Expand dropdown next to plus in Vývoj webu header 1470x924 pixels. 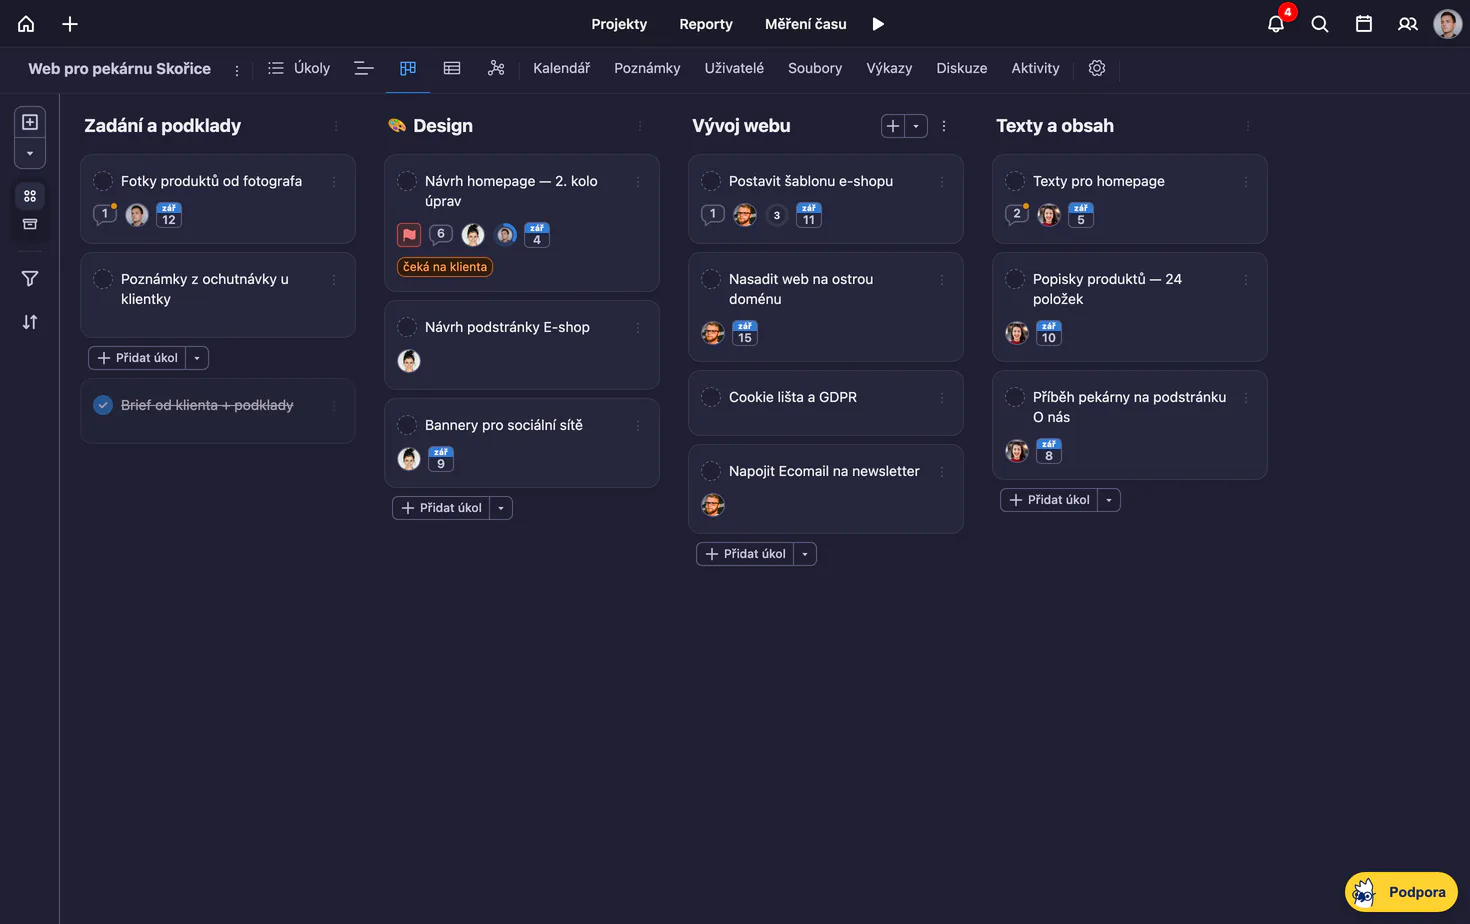tap(916, 126)
